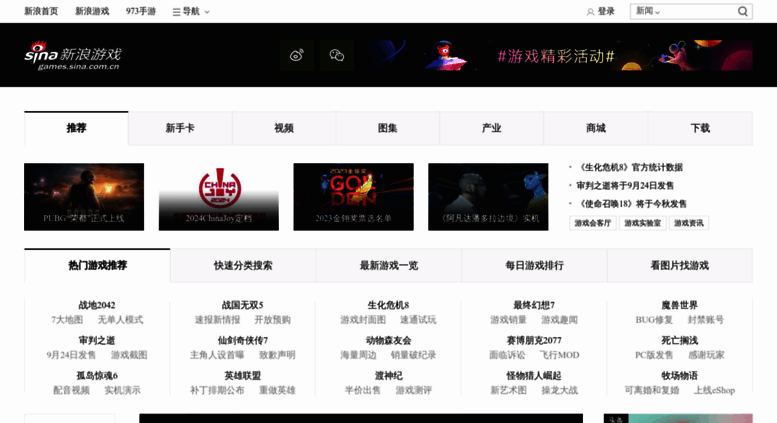Open the 无单人模式 link
The width and height of the screenshot is (777, 423).
tap(120, 320)
